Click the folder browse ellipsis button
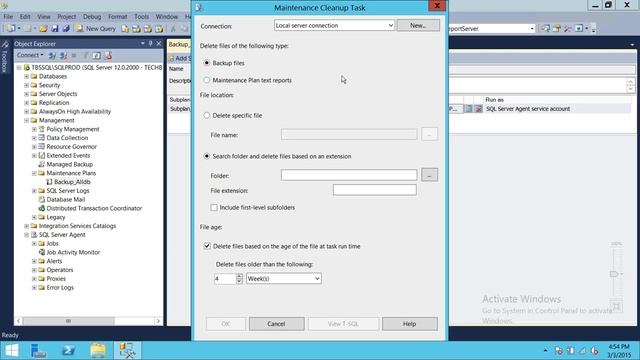 click(x=429, y=175)
